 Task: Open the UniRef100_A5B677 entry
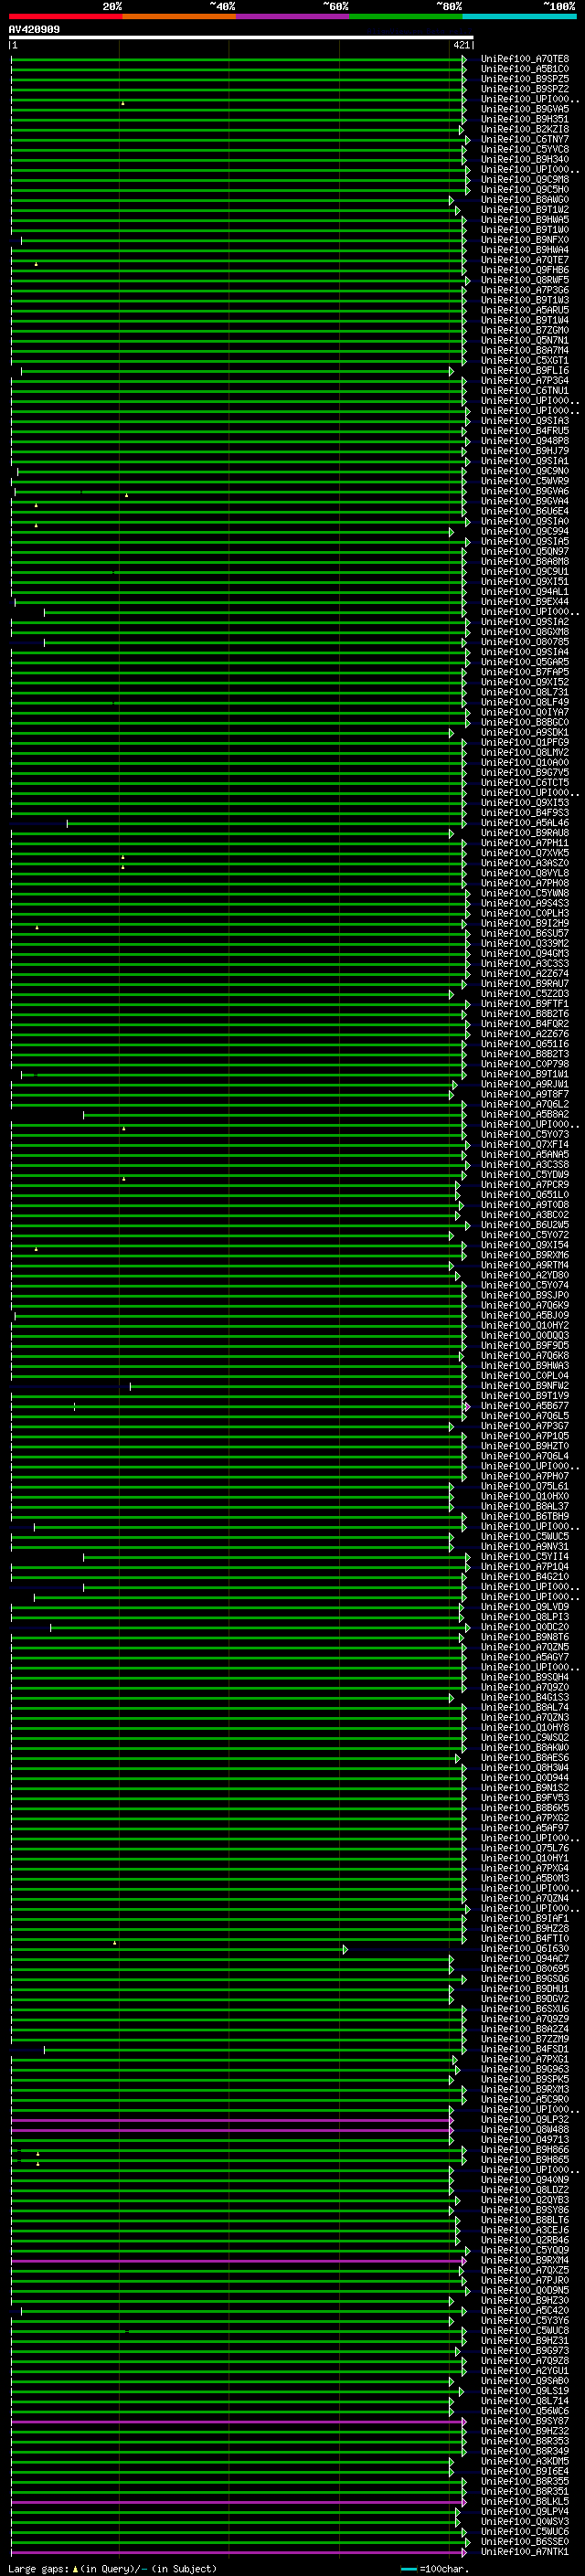coord(524,1407)
